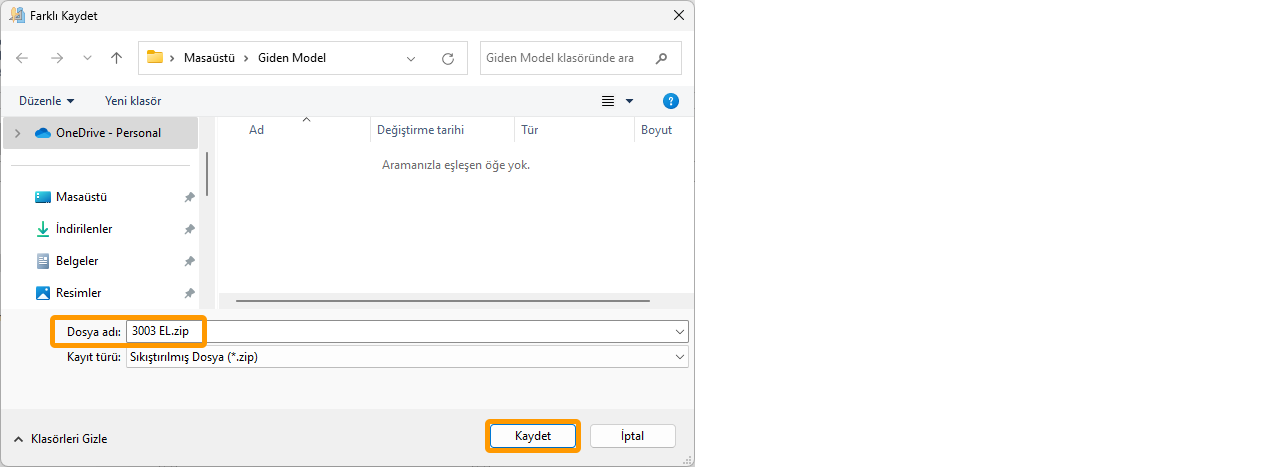Image resolution: width=1270 pixels, height=467 pixels.
Task: Open the recent locations dropdown arrow
Action: [87, 58]
